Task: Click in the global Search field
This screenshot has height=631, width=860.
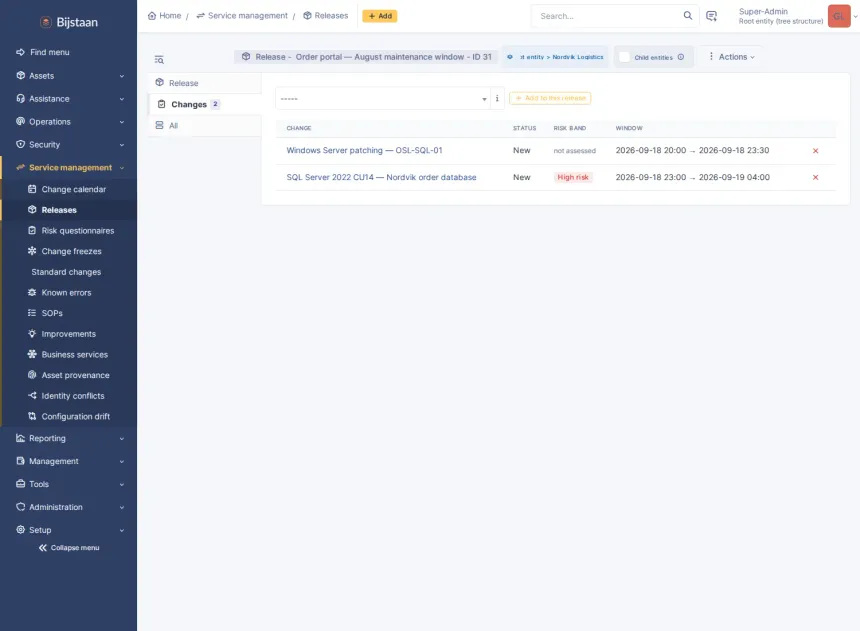Action: [x=608, y=16]
